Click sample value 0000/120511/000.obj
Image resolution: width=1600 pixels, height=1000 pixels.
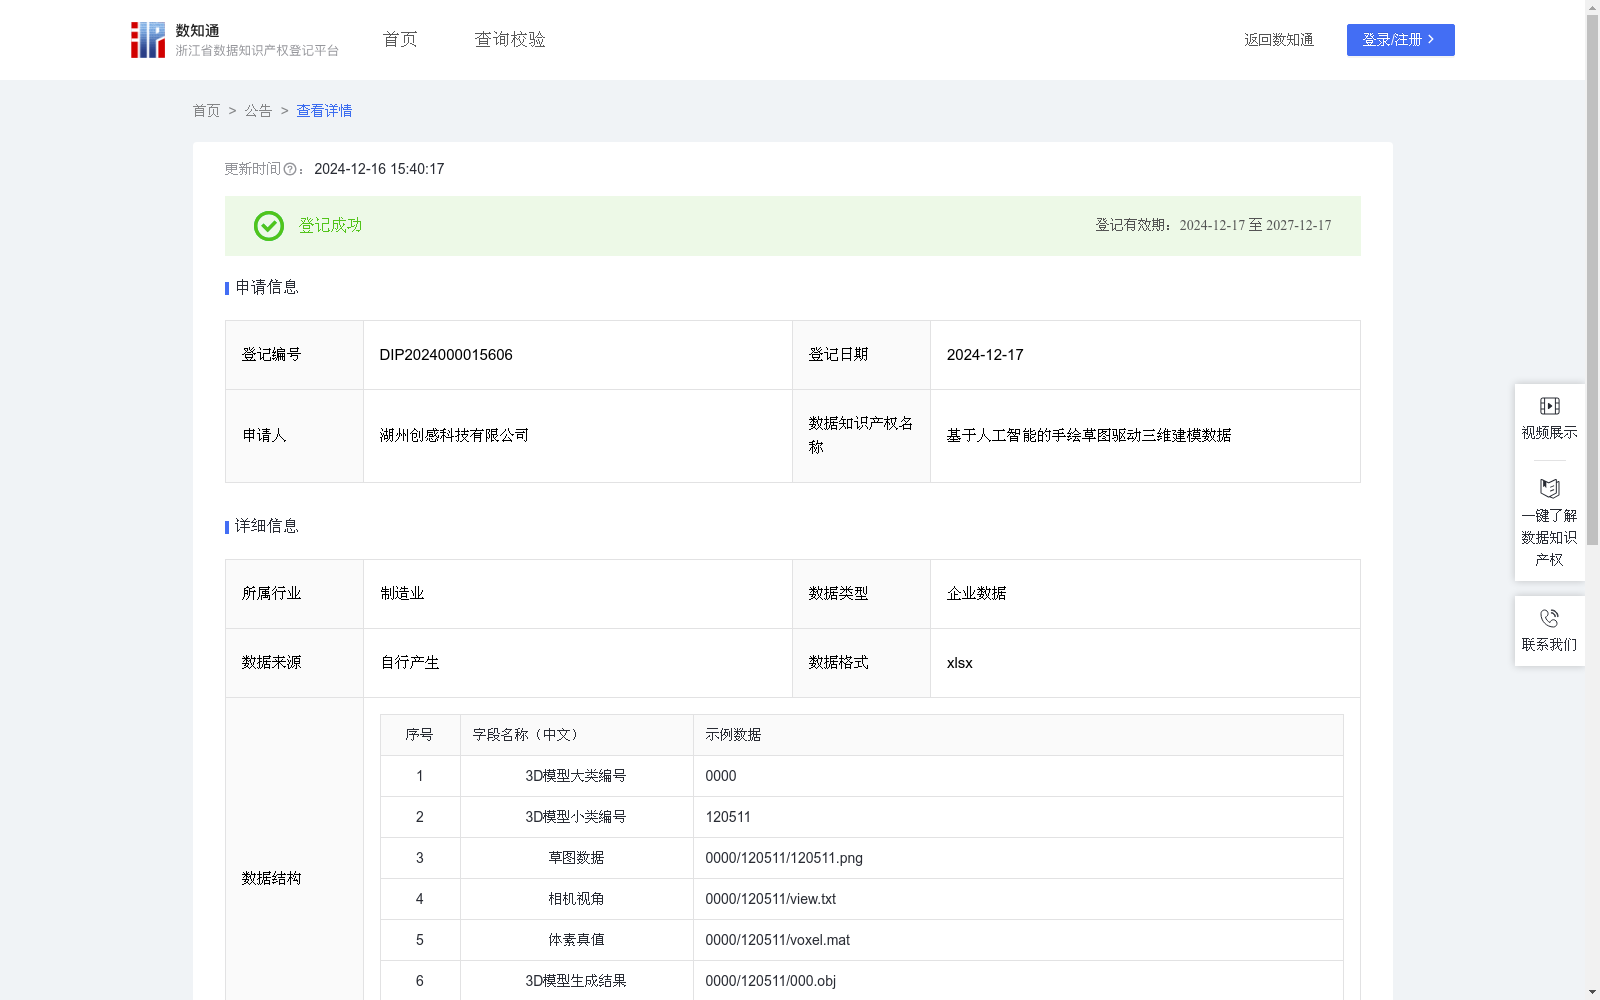click(770, 981)
